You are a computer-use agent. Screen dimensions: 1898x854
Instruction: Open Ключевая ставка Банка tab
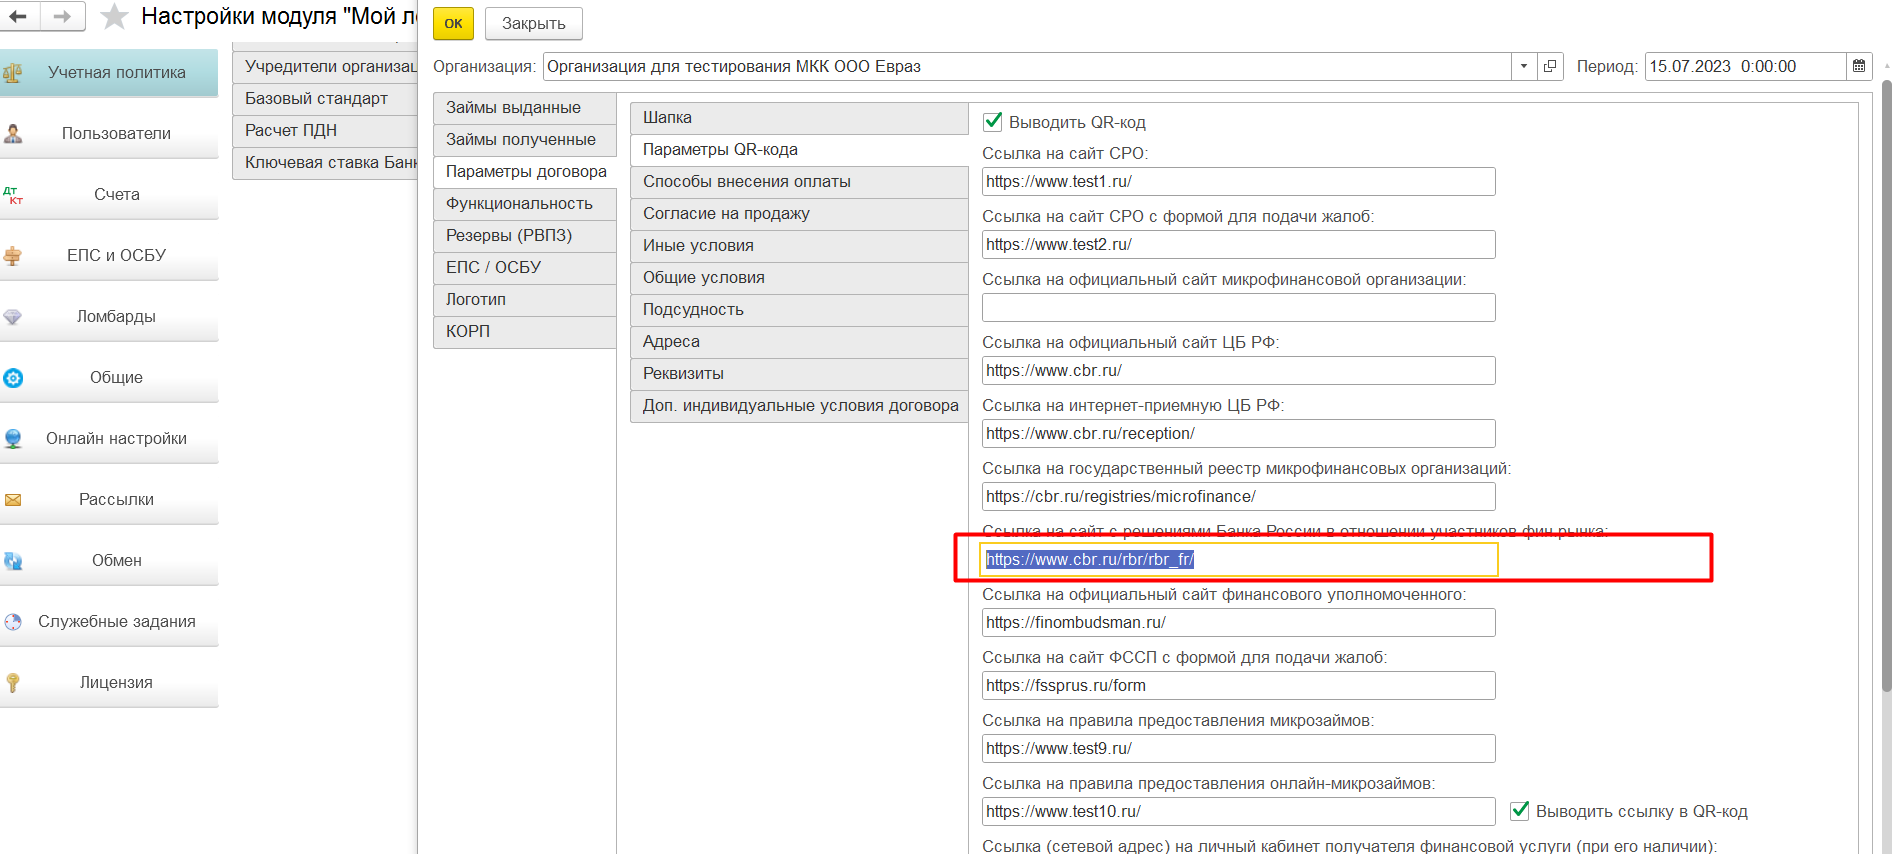click(x=325, y=163)
